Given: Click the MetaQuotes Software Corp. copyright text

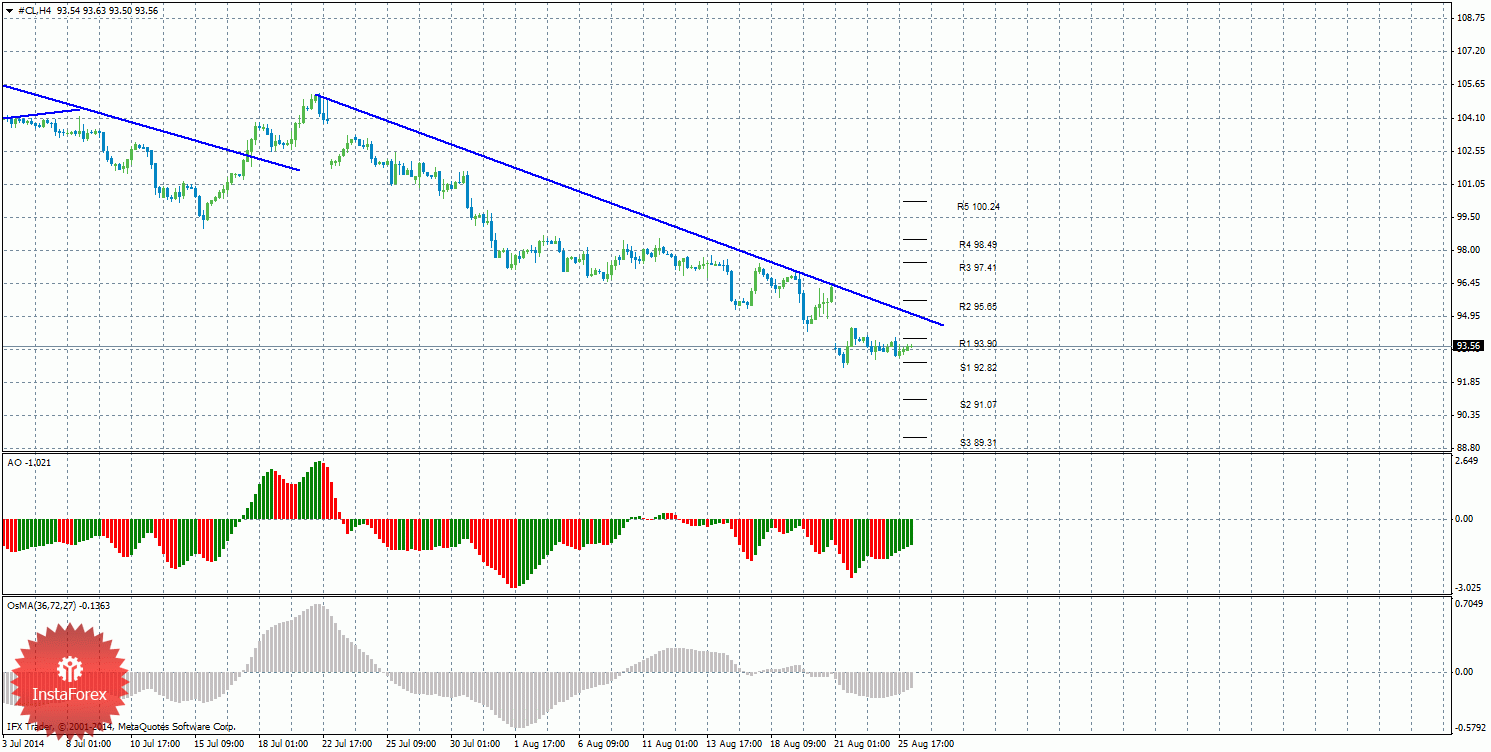Looking at the screenshot, I should pos(176,727).
